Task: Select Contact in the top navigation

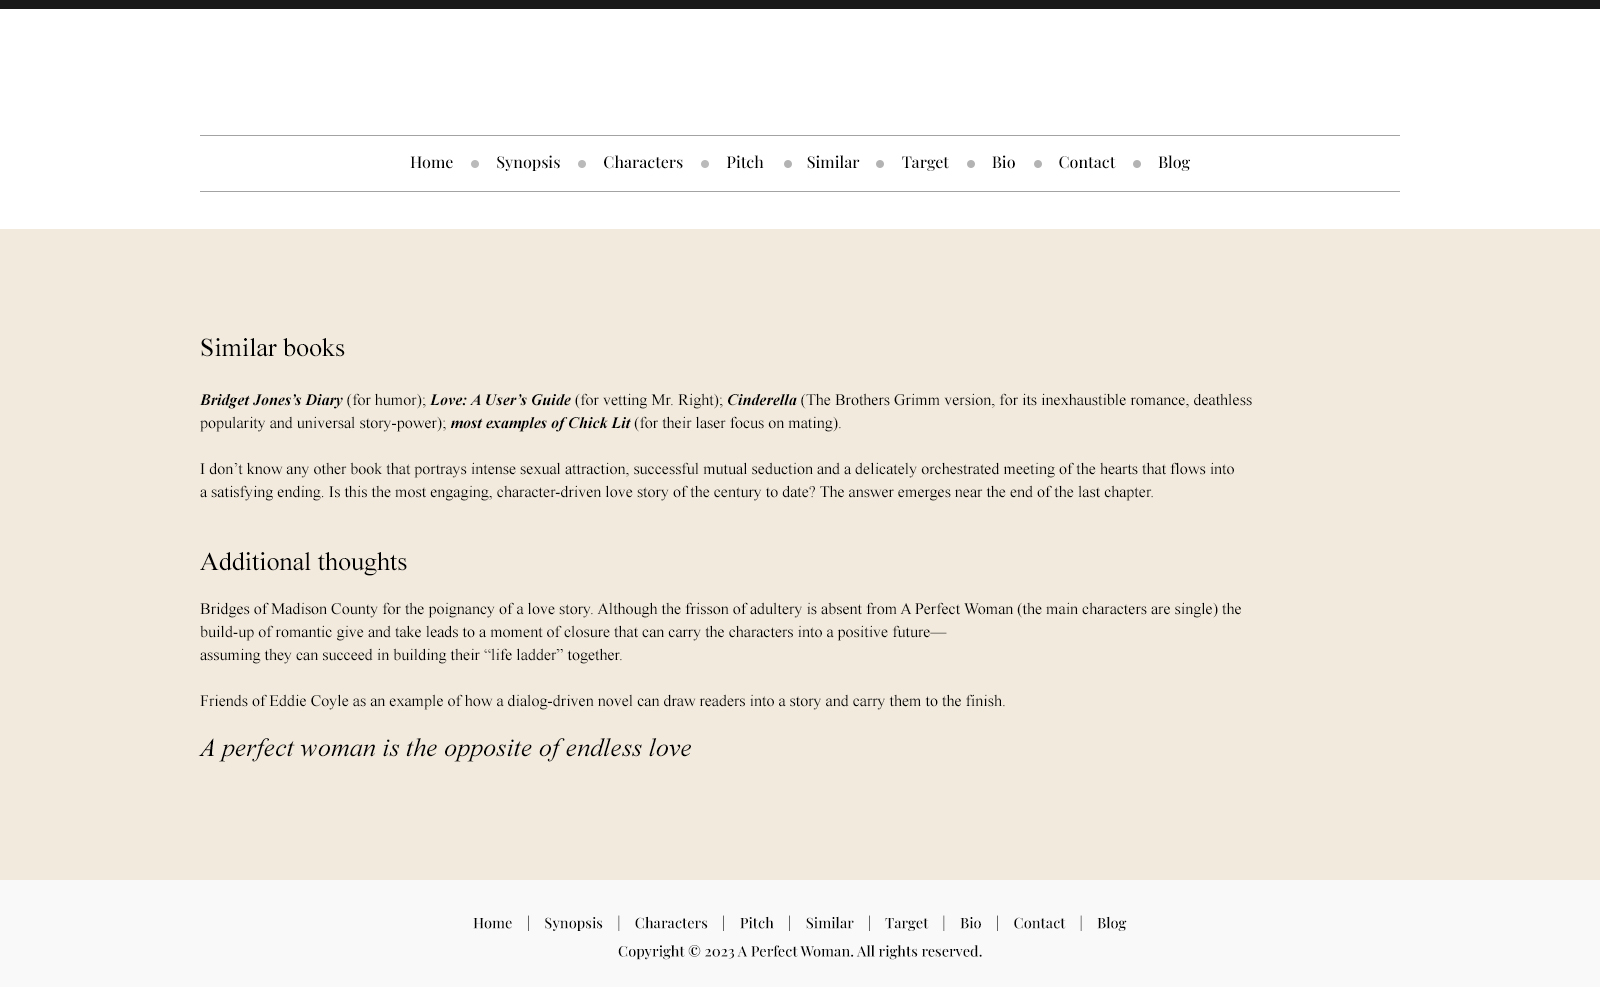Action: [1086, 162]
